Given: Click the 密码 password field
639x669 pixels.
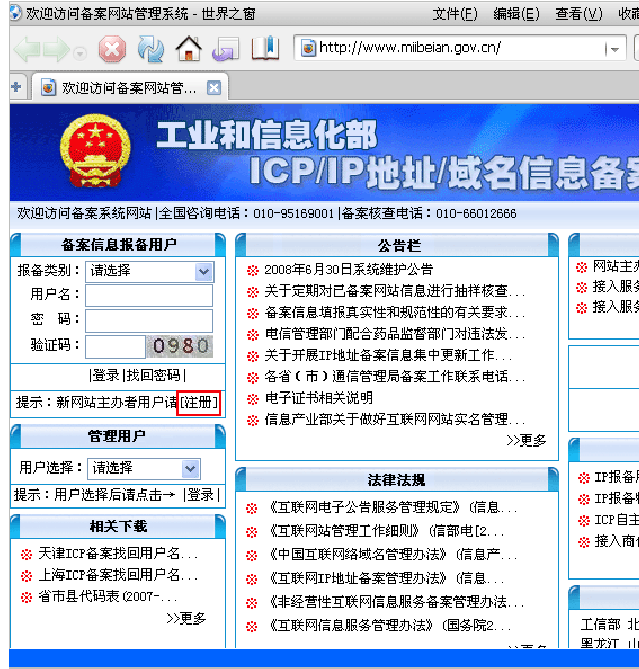Looking at the screenshot, I should [148, 320].
